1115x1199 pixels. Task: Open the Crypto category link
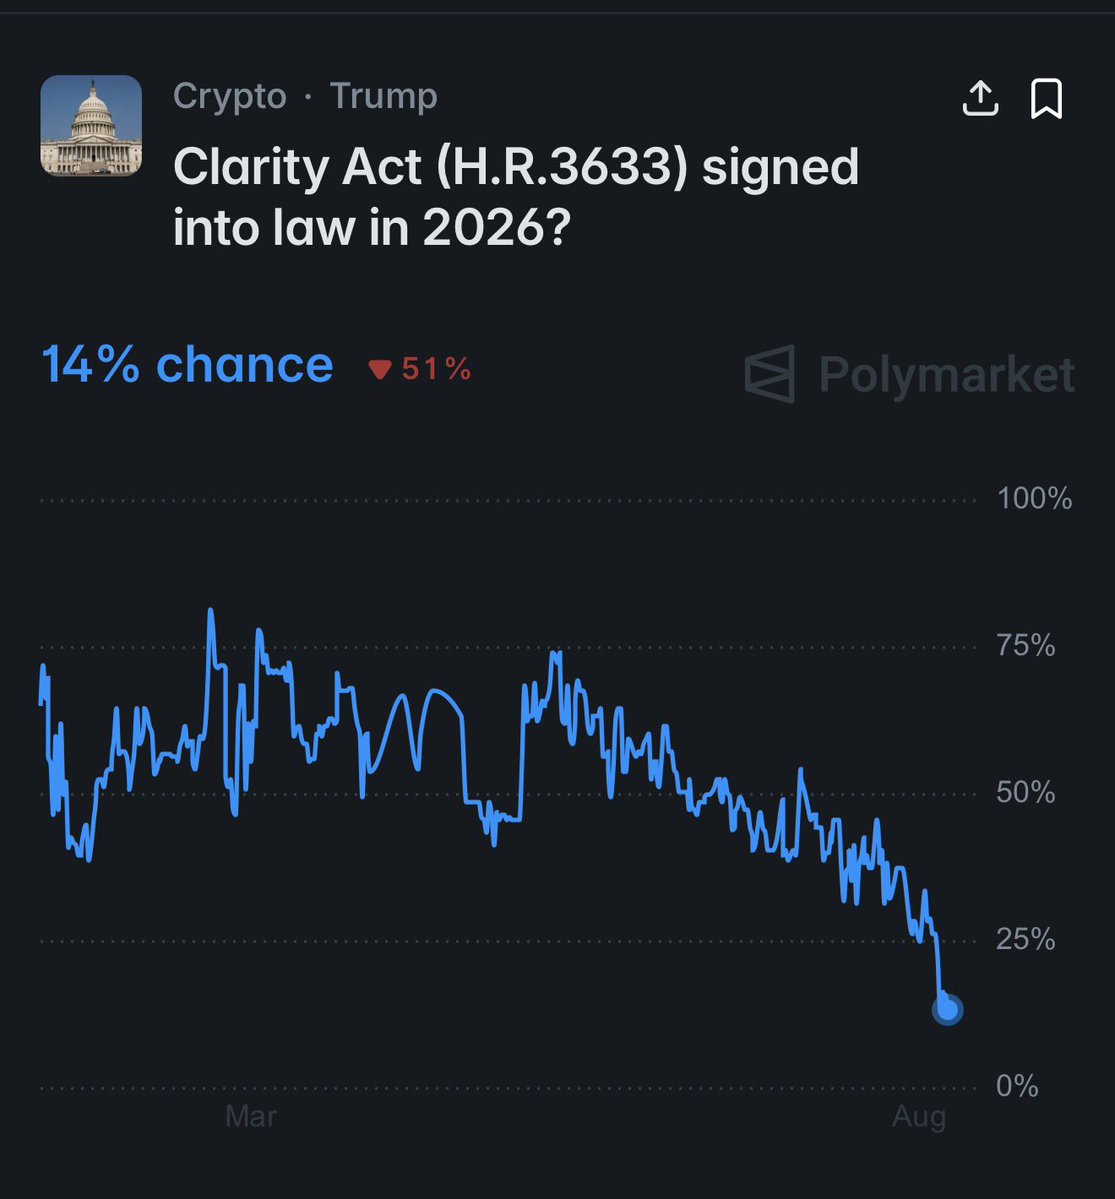[229, 96]
